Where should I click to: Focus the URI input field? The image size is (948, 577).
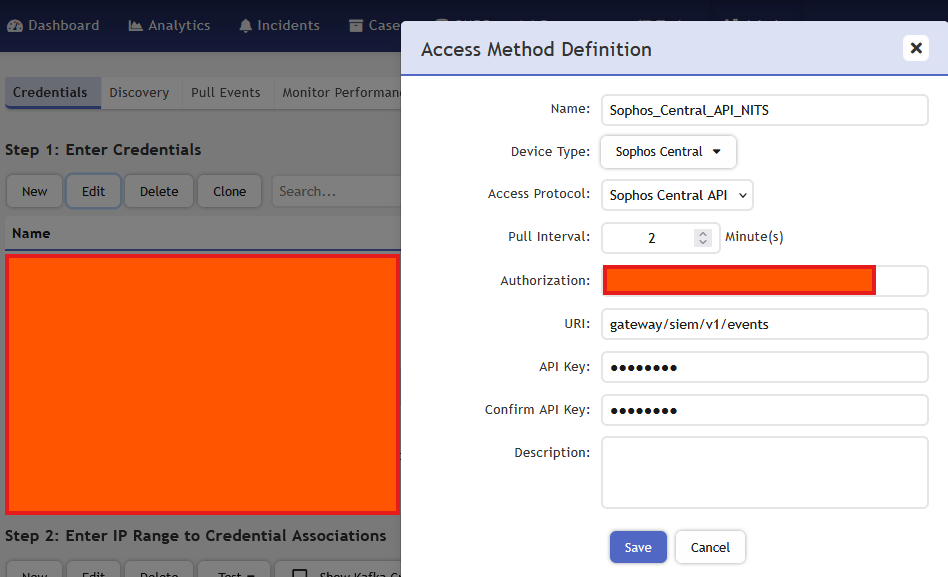click(x=765, y=324)
